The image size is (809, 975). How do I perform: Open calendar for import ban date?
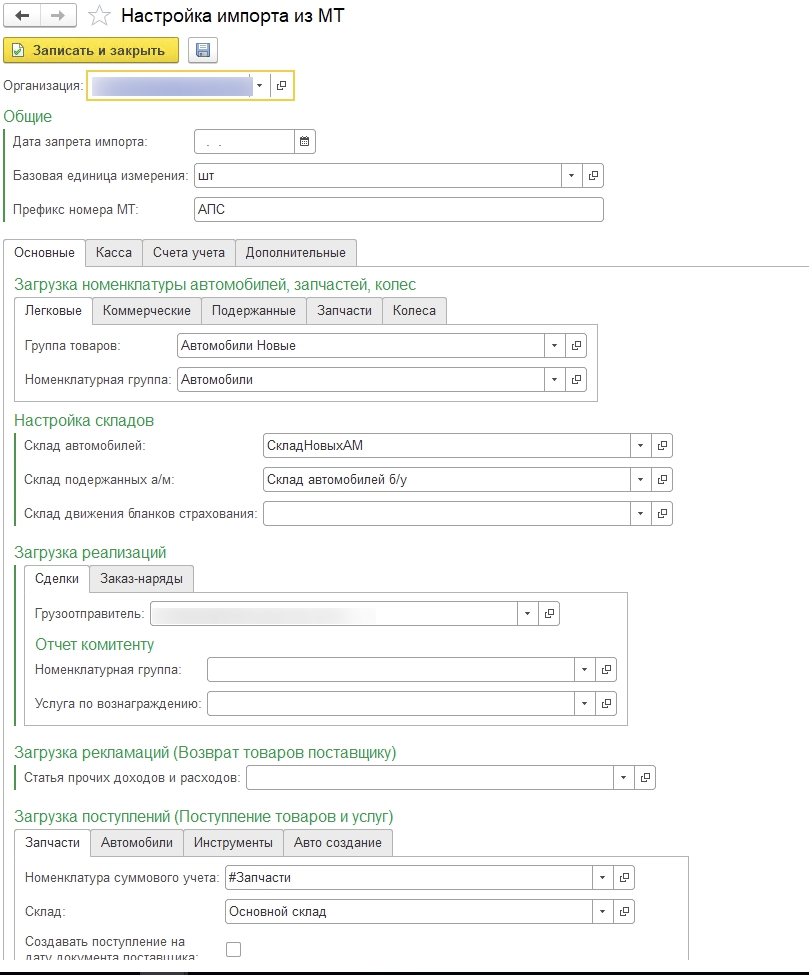305,141
